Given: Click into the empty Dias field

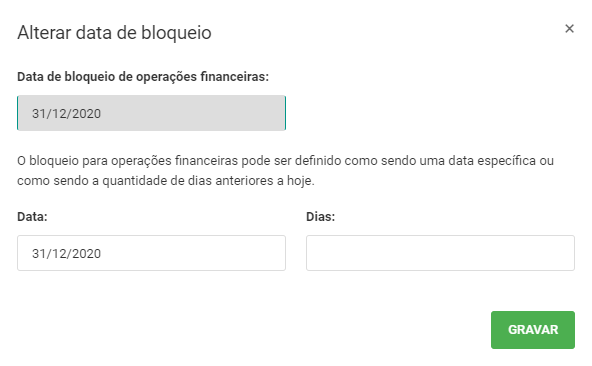Looking at the screenshot, I should coord(440,253).
